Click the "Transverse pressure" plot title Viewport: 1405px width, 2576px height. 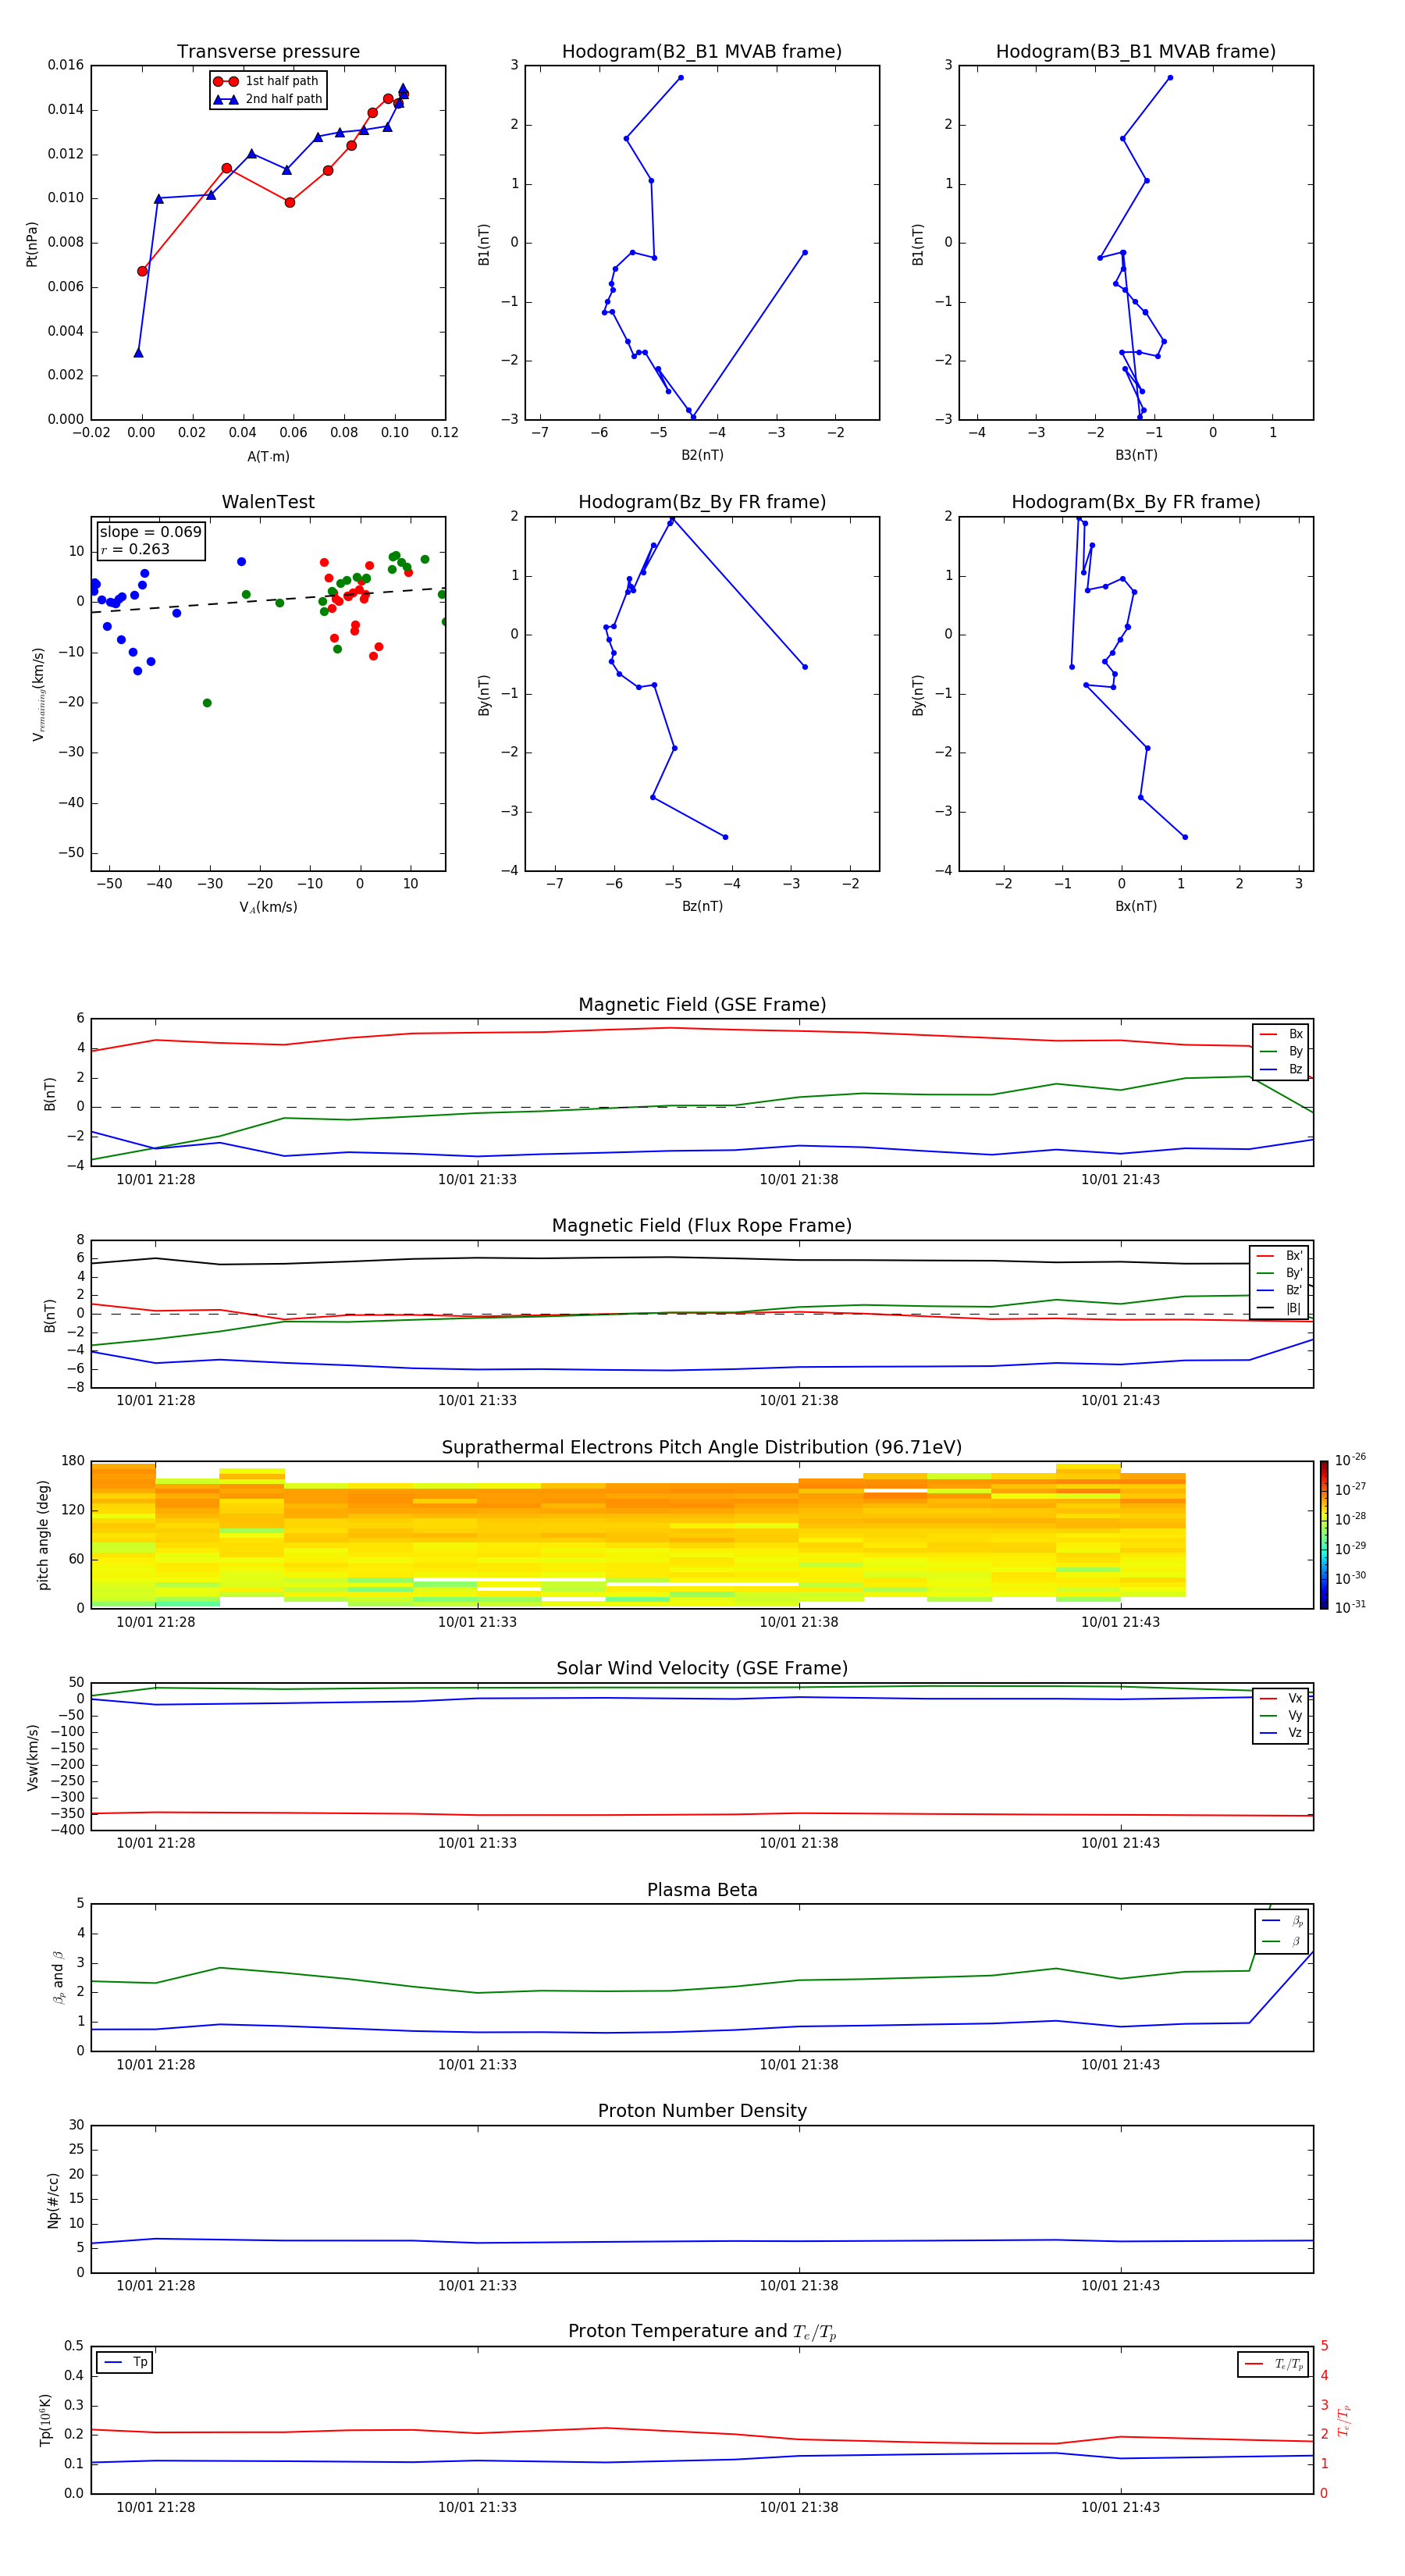(268, 52)
